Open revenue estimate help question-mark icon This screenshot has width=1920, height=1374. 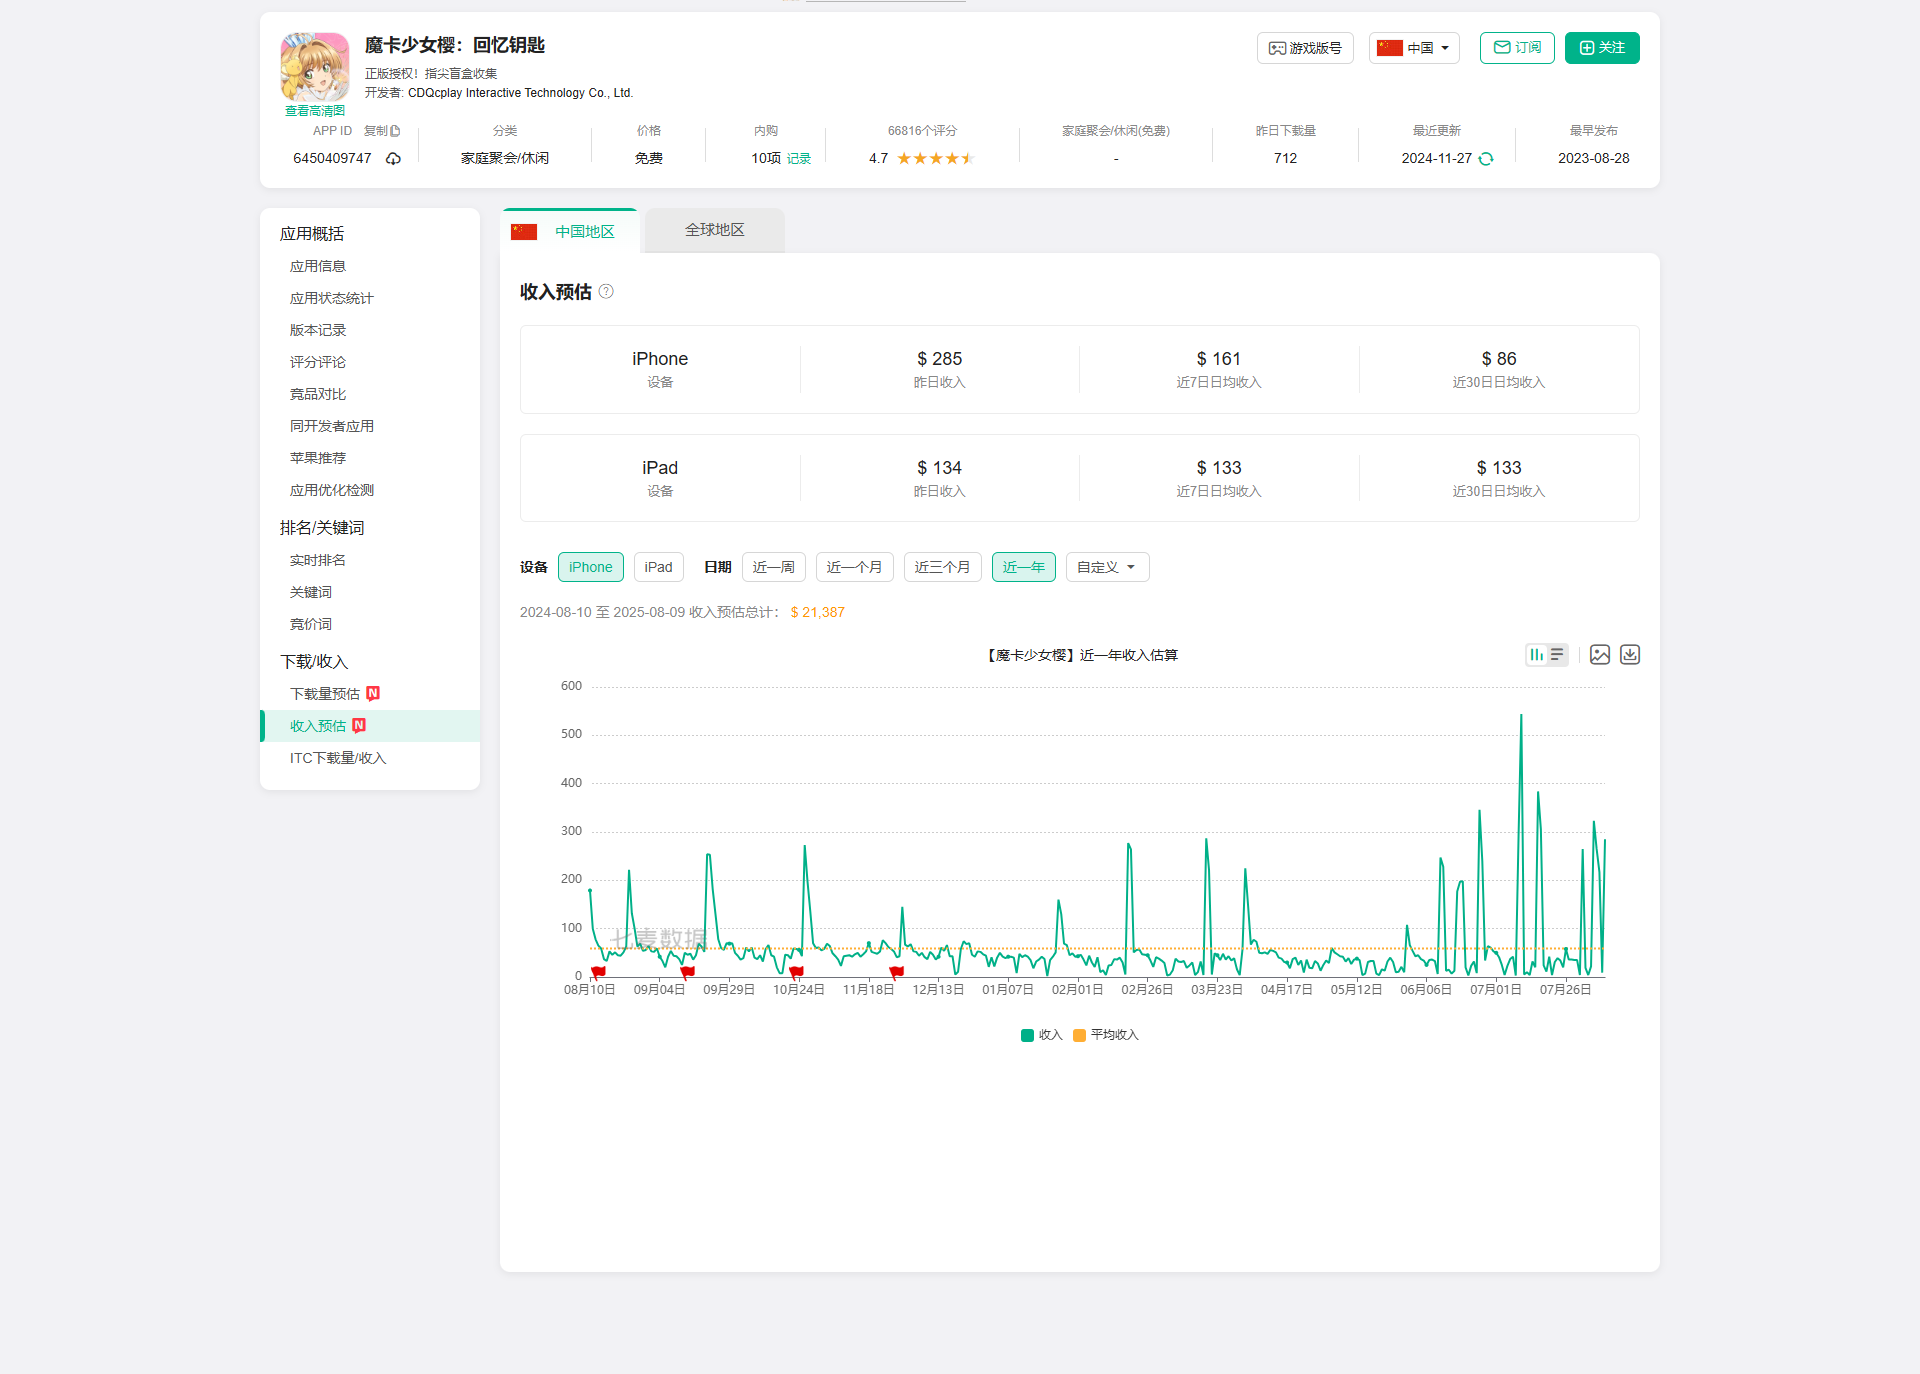click(x=606, y=291)
